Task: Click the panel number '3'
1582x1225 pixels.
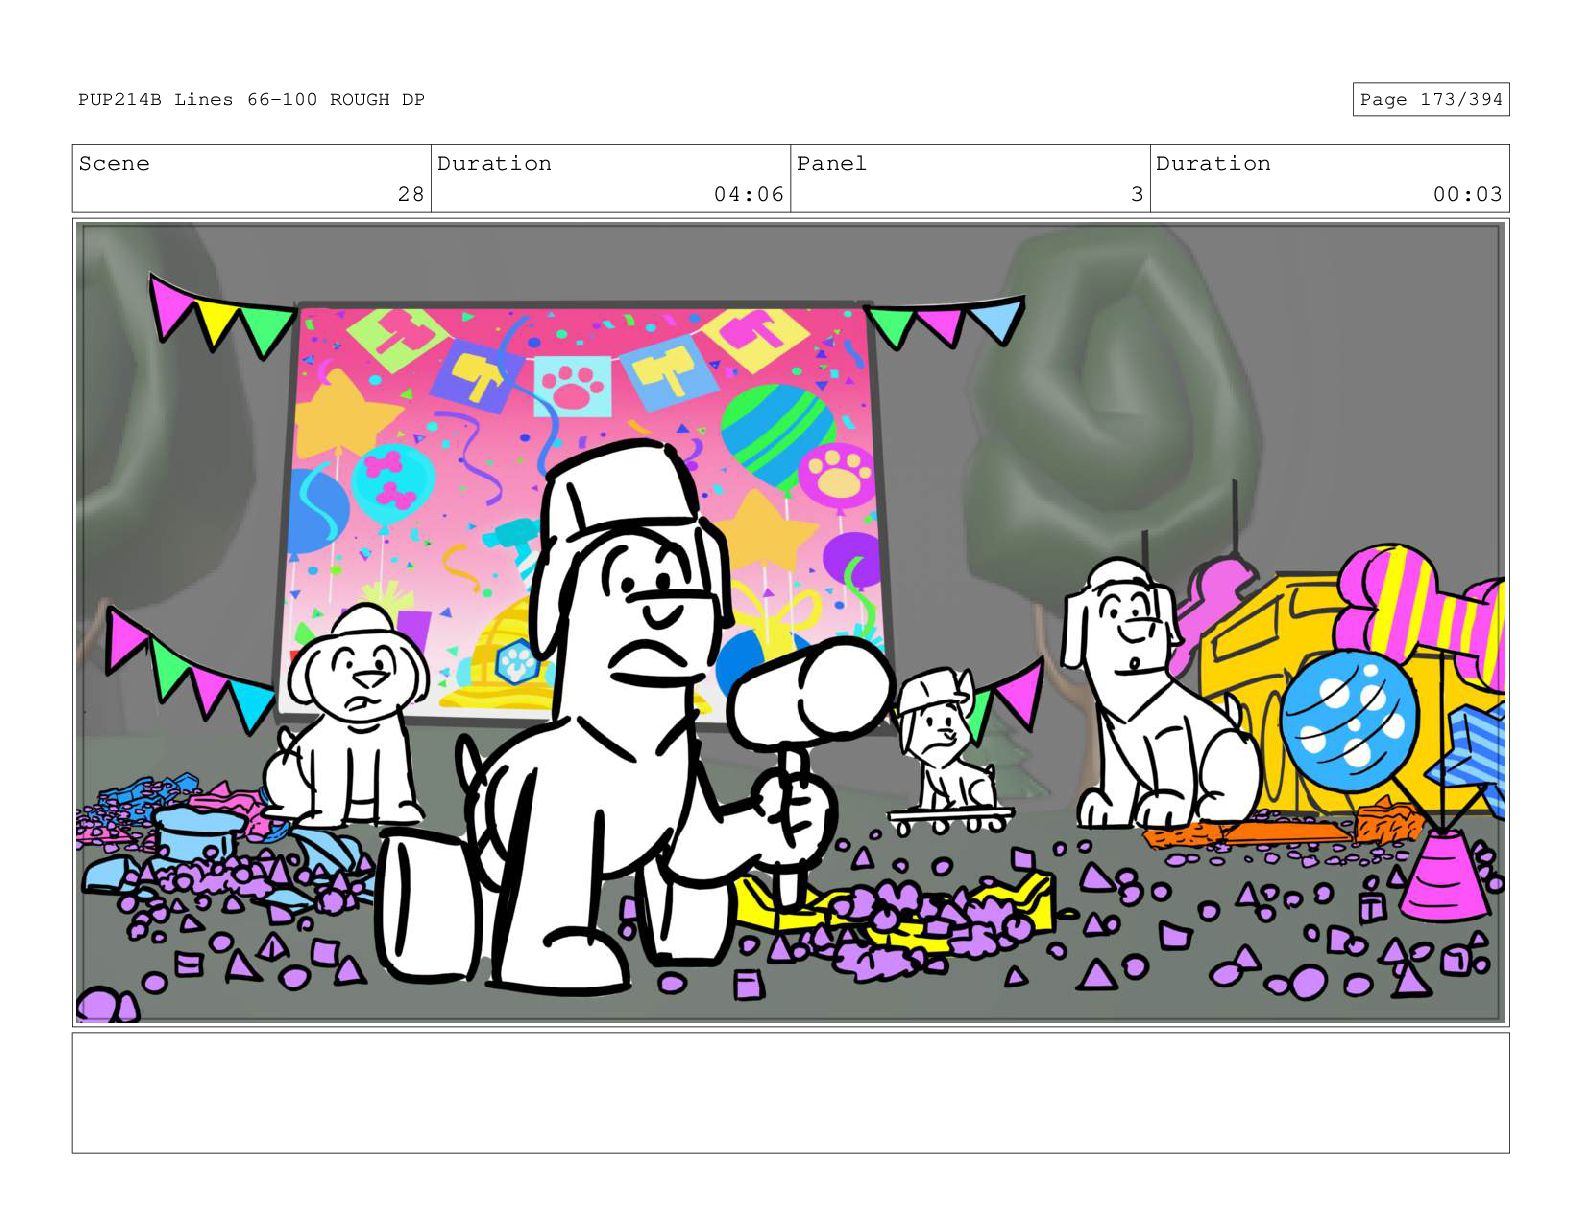Action: [x=1137, y=194]
